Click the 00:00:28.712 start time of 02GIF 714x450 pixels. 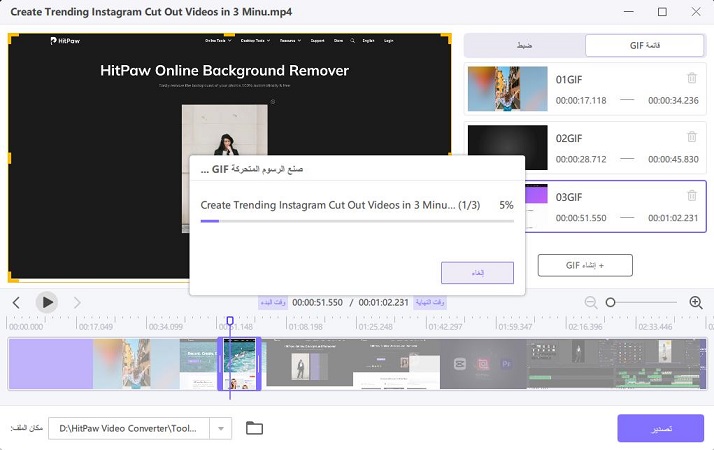tap(581, 159)
